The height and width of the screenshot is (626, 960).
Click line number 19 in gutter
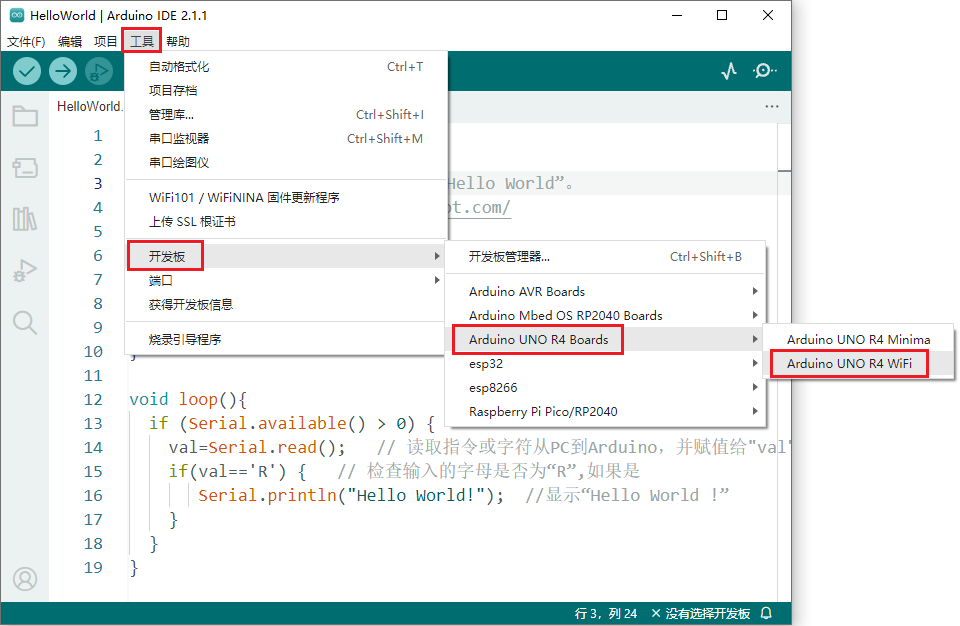pos(93,567)
